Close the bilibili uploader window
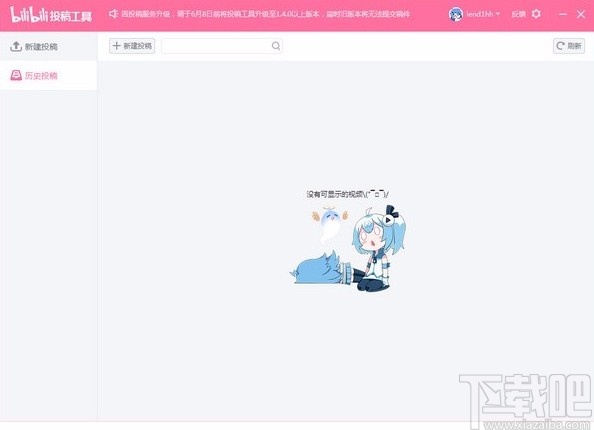Viewport: 594px width, 430px height. pos(581,14)
